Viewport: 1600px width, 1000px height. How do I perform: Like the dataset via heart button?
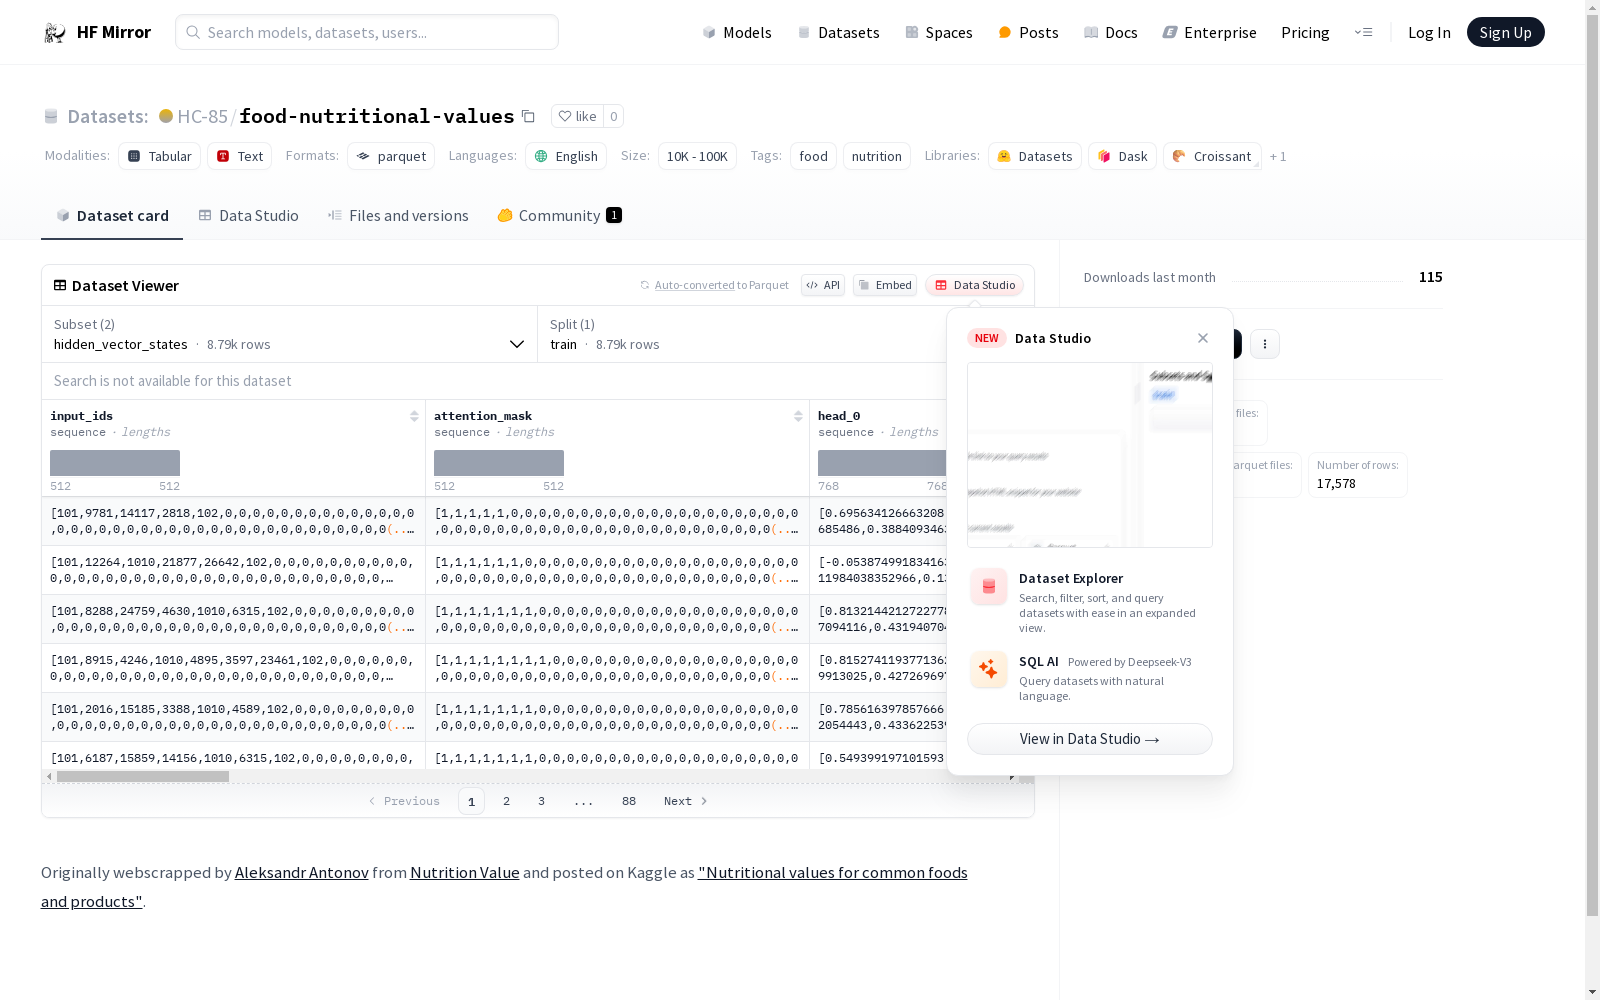(x=577, y=116)
